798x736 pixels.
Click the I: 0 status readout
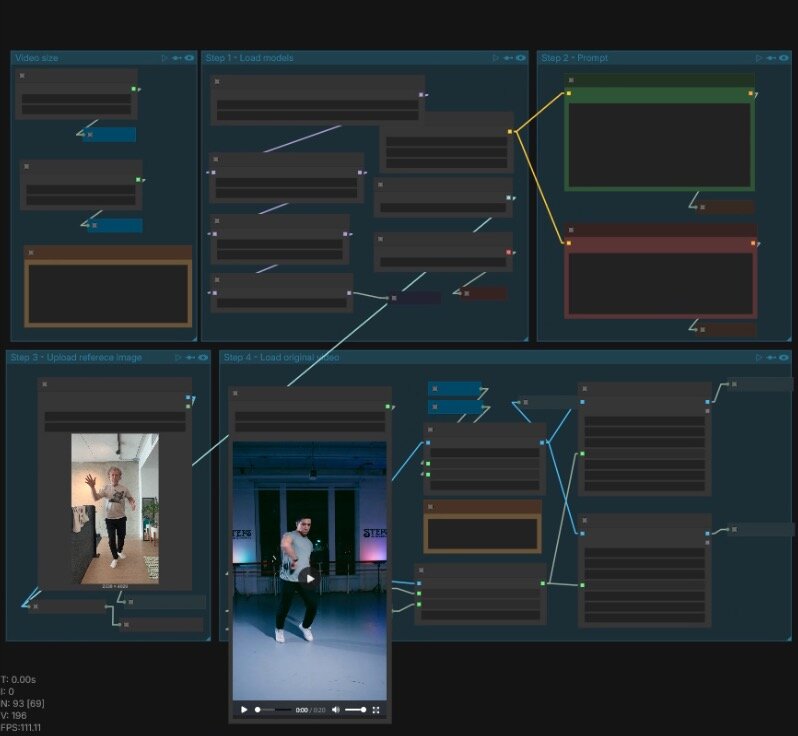click(x=8, y=691)
